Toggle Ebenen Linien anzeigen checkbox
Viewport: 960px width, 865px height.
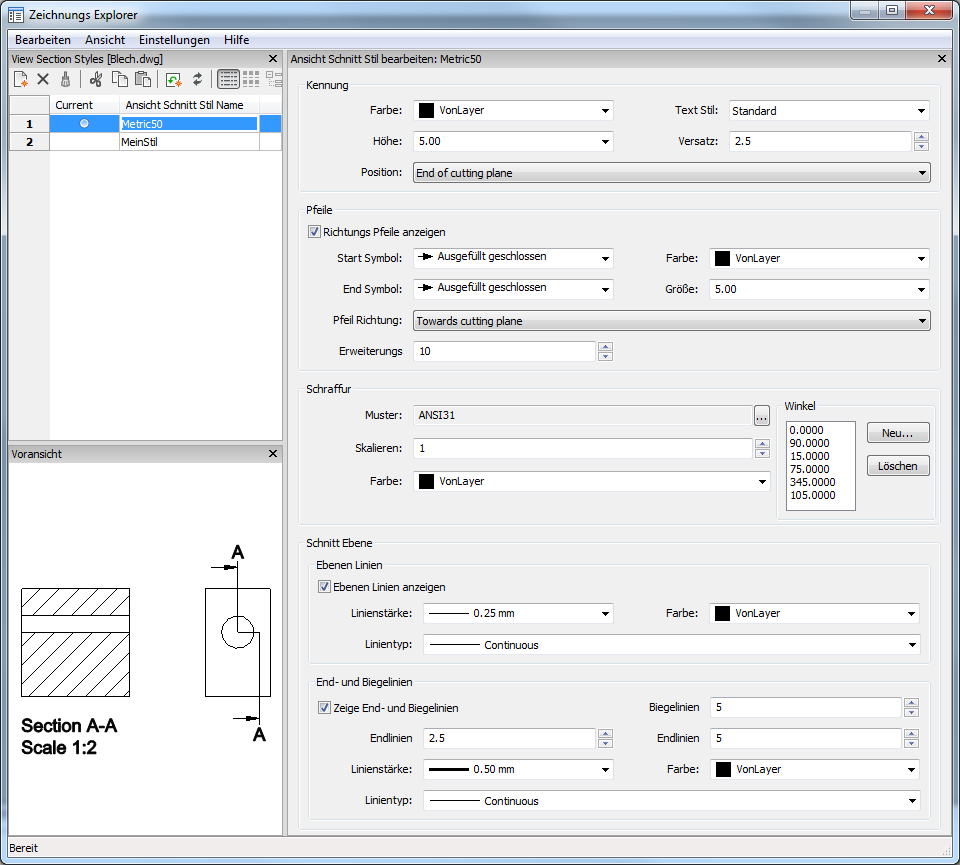pyautogui.click(x=324, y=587)
